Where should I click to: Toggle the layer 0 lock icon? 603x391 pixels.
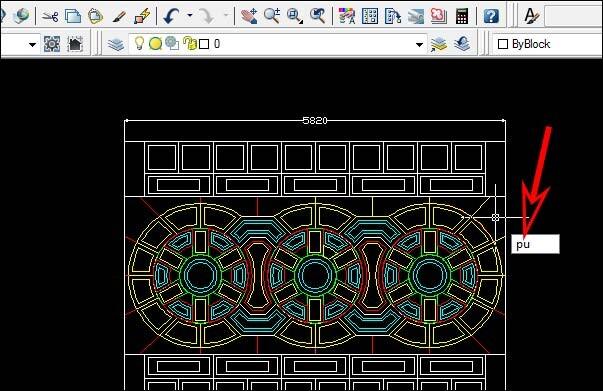(x=189, y=43)
